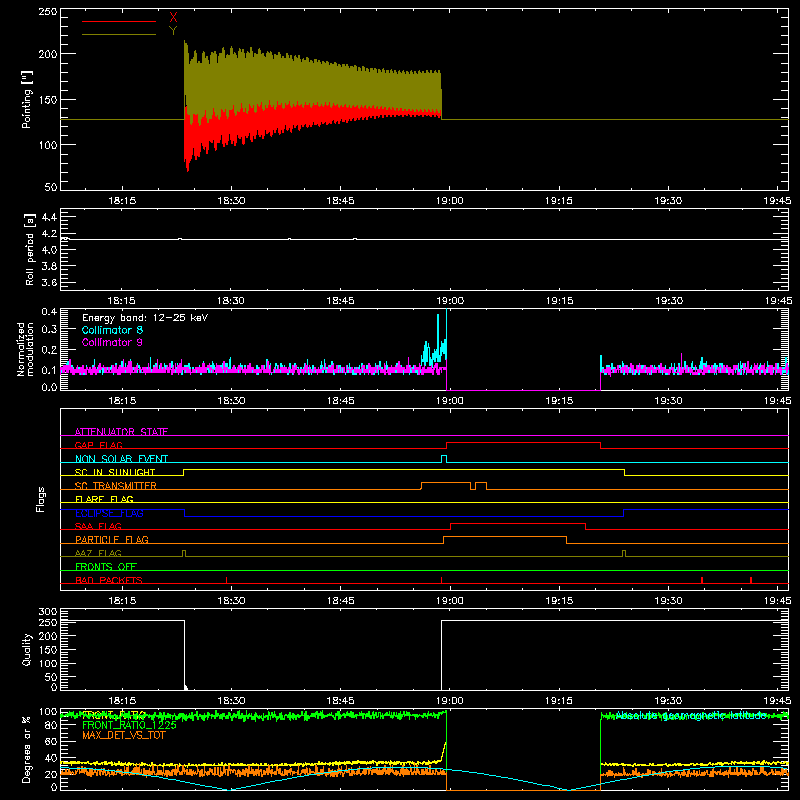Click the NON_SOLAR_EVENT flag label
Viewport: 800px width, 800px height.
pos(121,459)
